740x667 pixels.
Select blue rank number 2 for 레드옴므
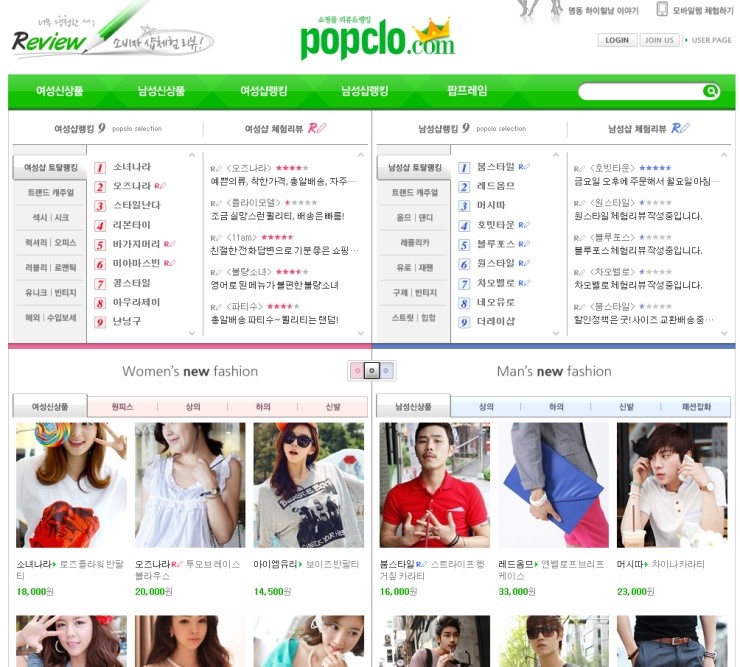coord(464,187)
